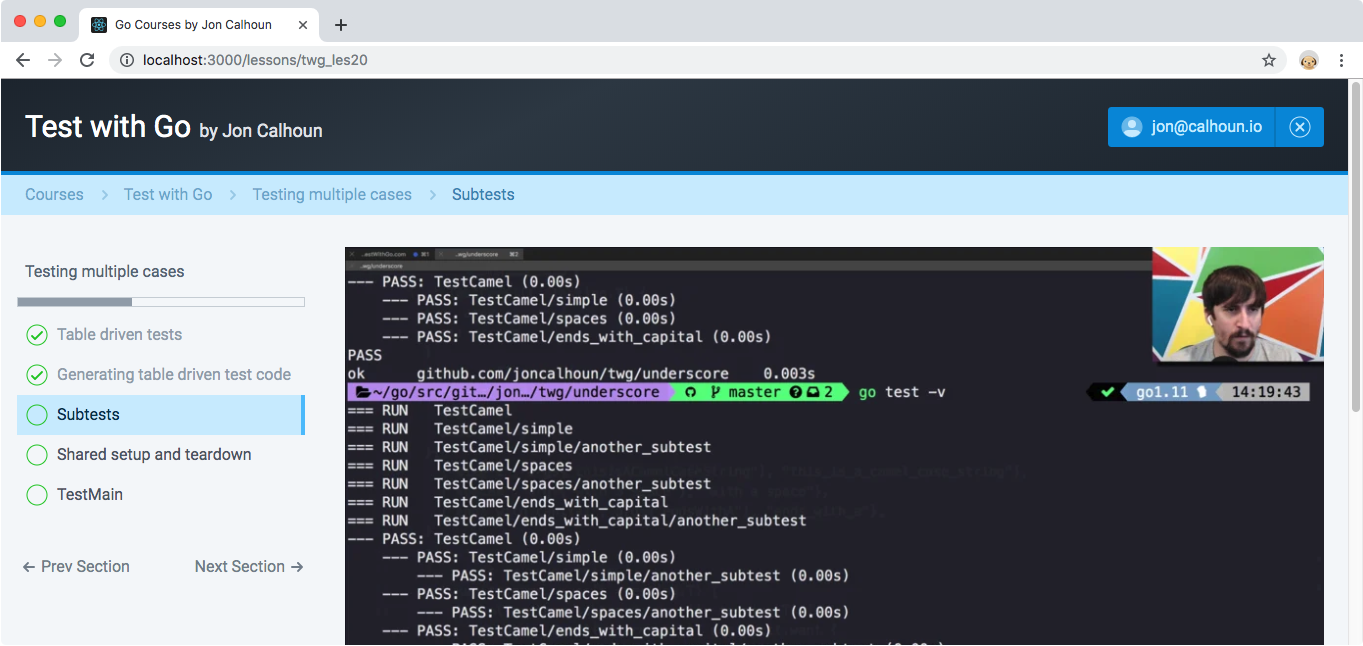This screenshot has height=646, width=1363.
Task: Mark the Subtests lesson circle
Action: tap(37, 415)
